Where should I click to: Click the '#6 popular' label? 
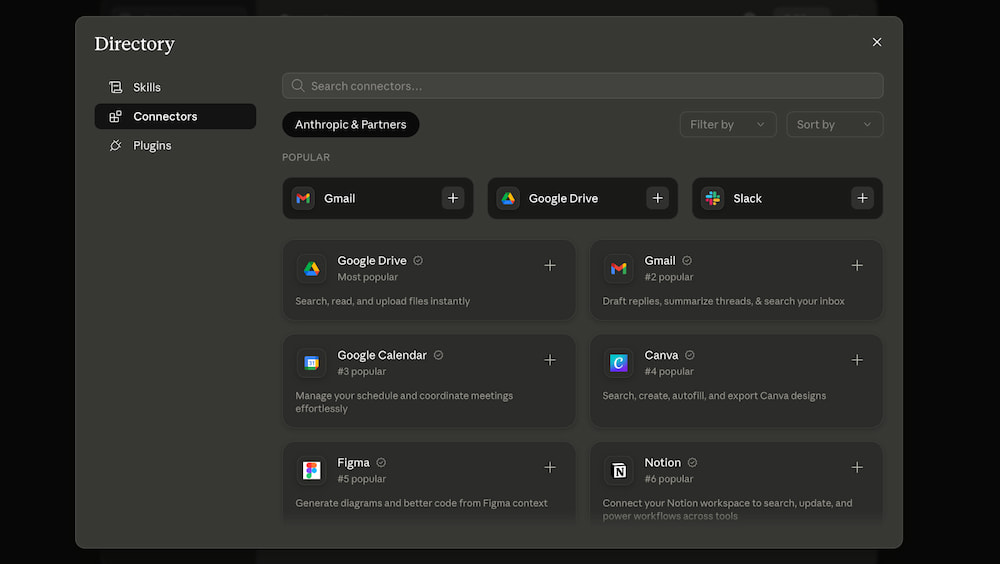(669, 479)
